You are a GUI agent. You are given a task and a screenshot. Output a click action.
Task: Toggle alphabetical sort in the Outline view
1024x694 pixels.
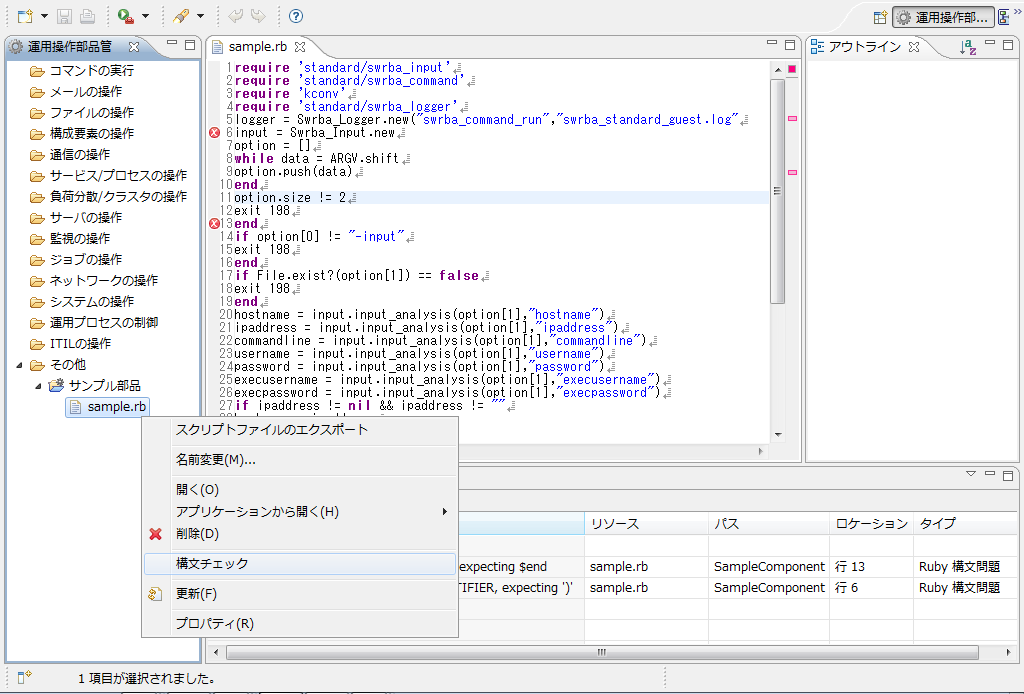968,47
